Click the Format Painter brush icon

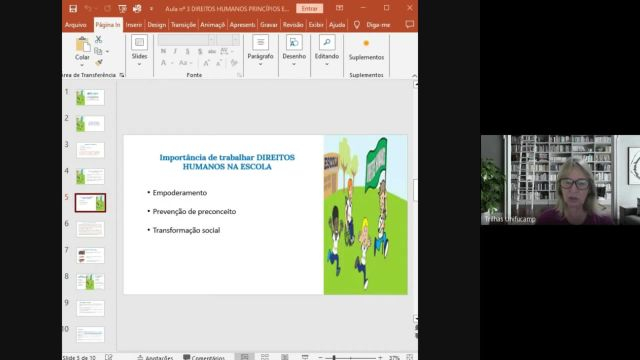(x=98, y=62)
